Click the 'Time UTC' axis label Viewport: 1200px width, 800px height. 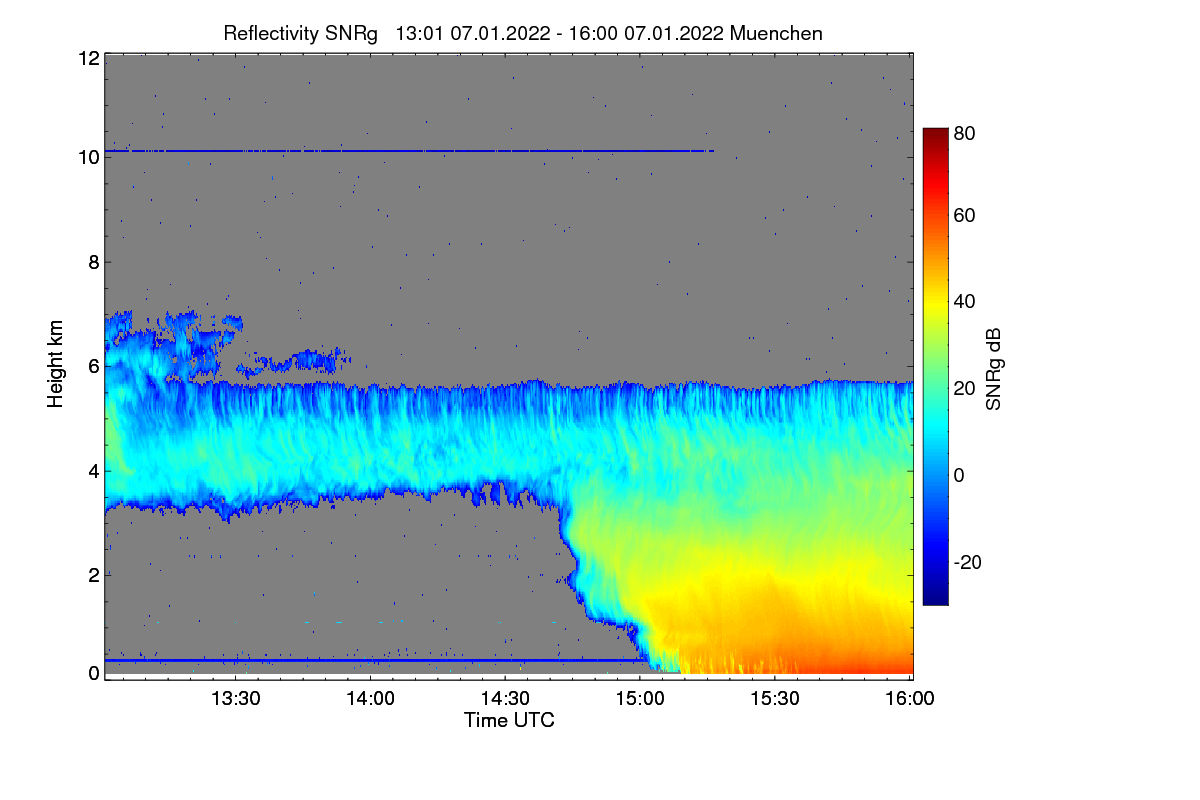click(509, 720)
